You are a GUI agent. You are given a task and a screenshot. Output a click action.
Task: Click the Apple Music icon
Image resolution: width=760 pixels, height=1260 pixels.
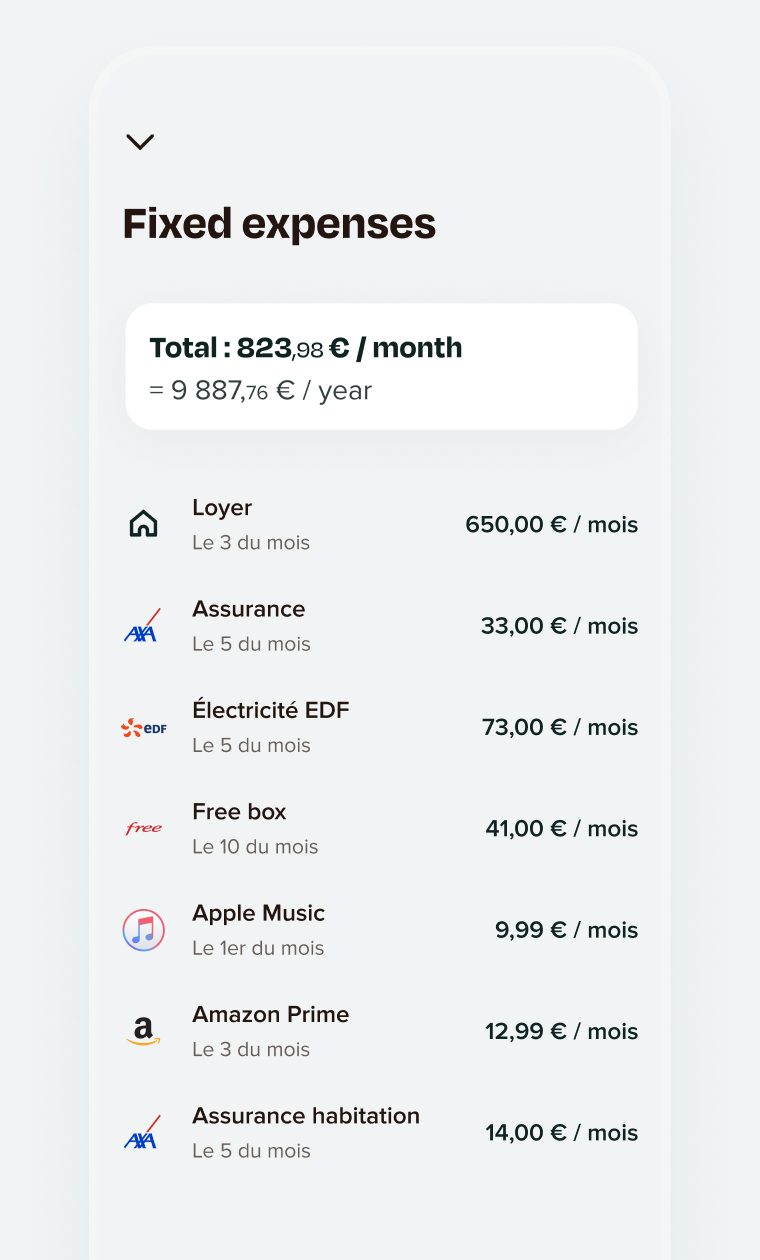(143, 930)
